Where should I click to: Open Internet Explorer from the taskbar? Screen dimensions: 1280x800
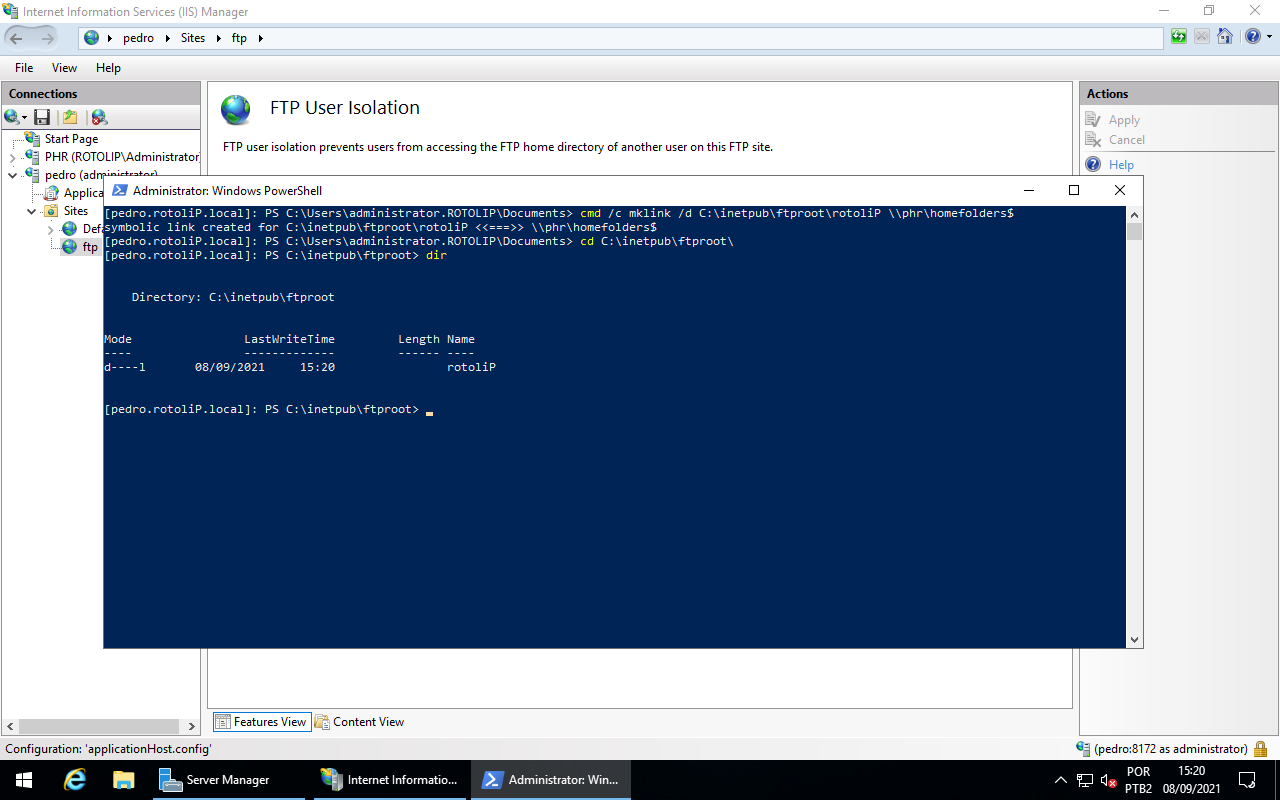(x=75, y=780)
